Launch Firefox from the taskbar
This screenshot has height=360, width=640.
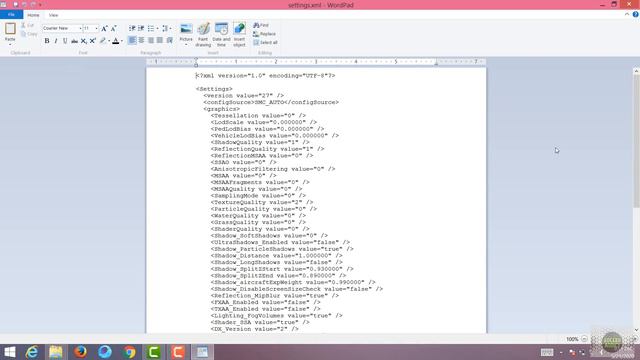pos(80,352)
